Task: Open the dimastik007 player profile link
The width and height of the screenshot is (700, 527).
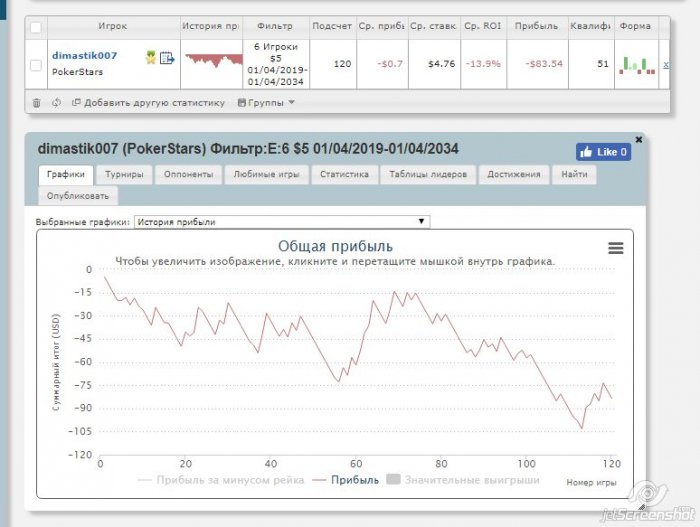Action: tap(84, 56)
